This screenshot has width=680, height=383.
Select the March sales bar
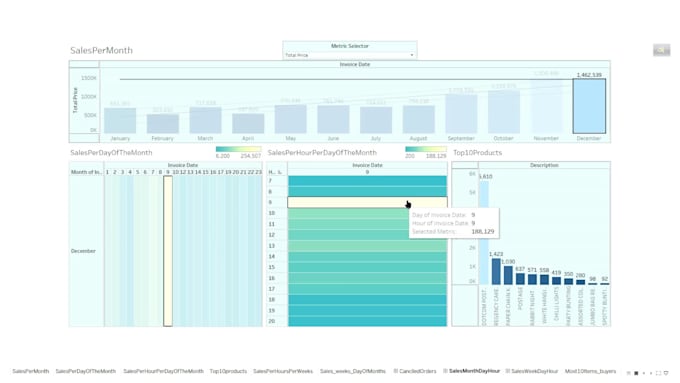(205, 120)
